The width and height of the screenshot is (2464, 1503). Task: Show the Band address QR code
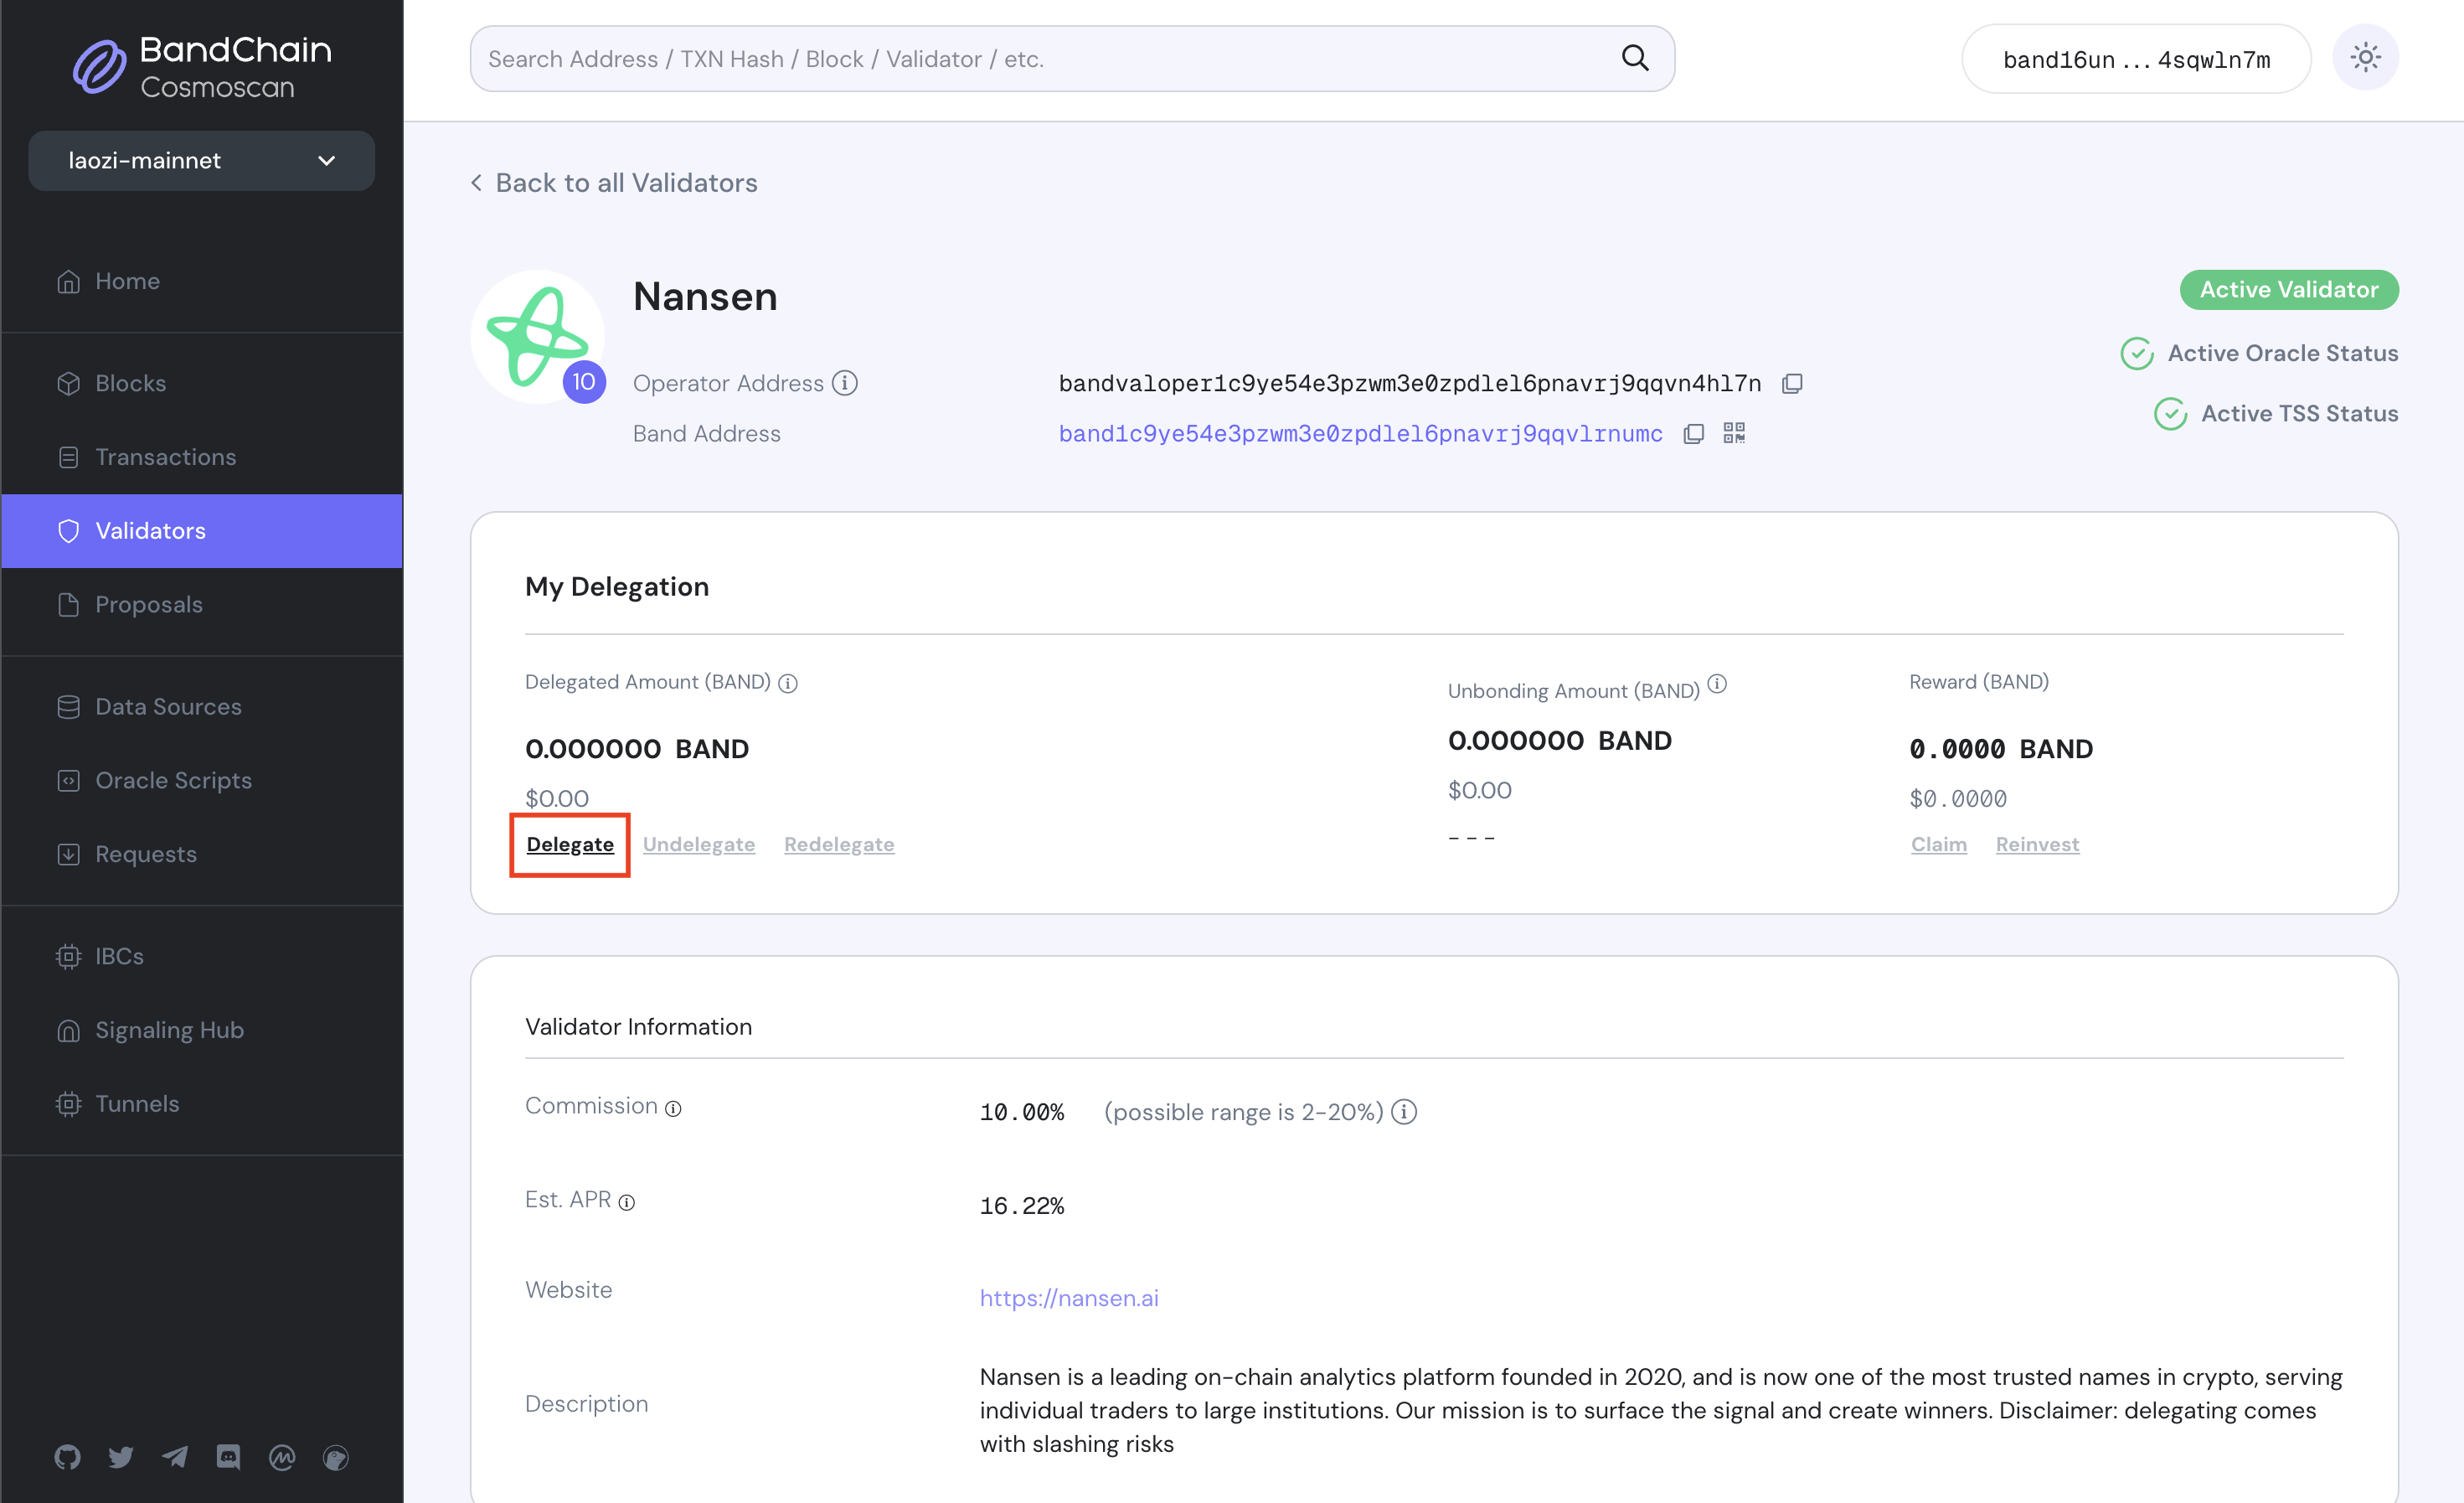[x=1734, y=433]
